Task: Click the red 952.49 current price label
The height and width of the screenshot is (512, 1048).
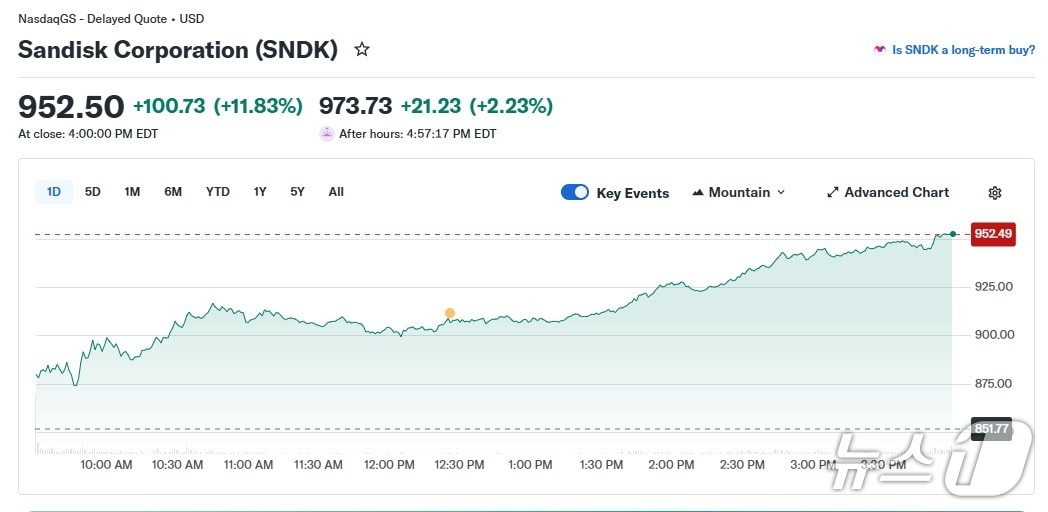Action: click(993, 234)
